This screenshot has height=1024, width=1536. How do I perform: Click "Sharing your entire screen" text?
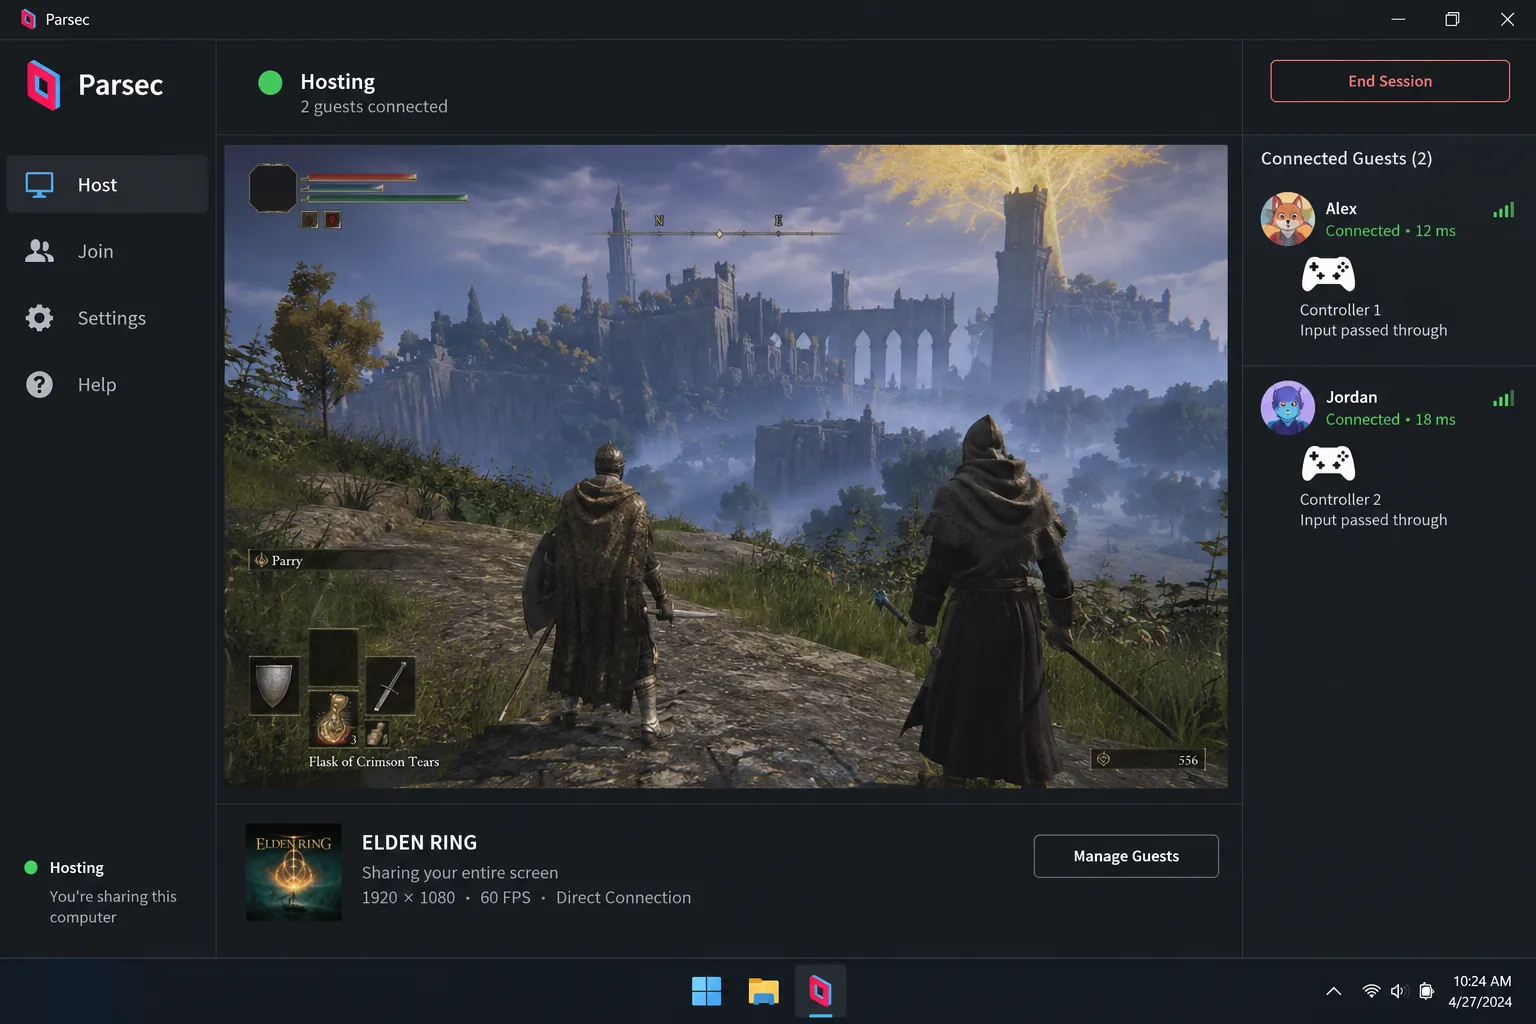click(460, 873)
